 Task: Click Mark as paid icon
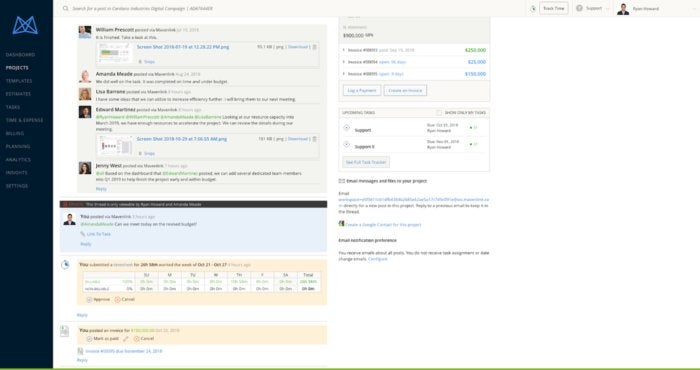pos(89,339)
